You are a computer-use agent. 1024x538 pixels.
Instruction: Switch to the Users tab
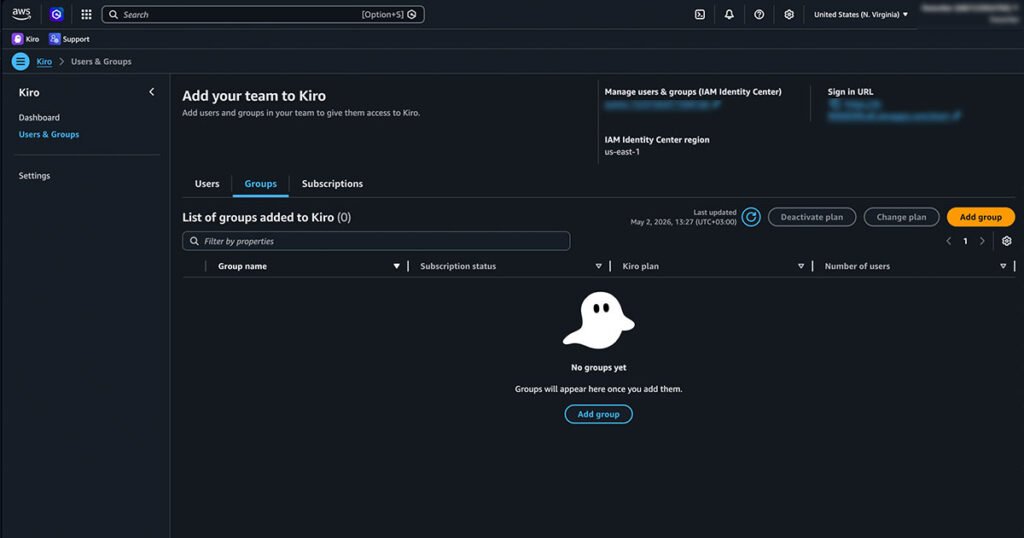pyautogui.click(x=207, y=184)
